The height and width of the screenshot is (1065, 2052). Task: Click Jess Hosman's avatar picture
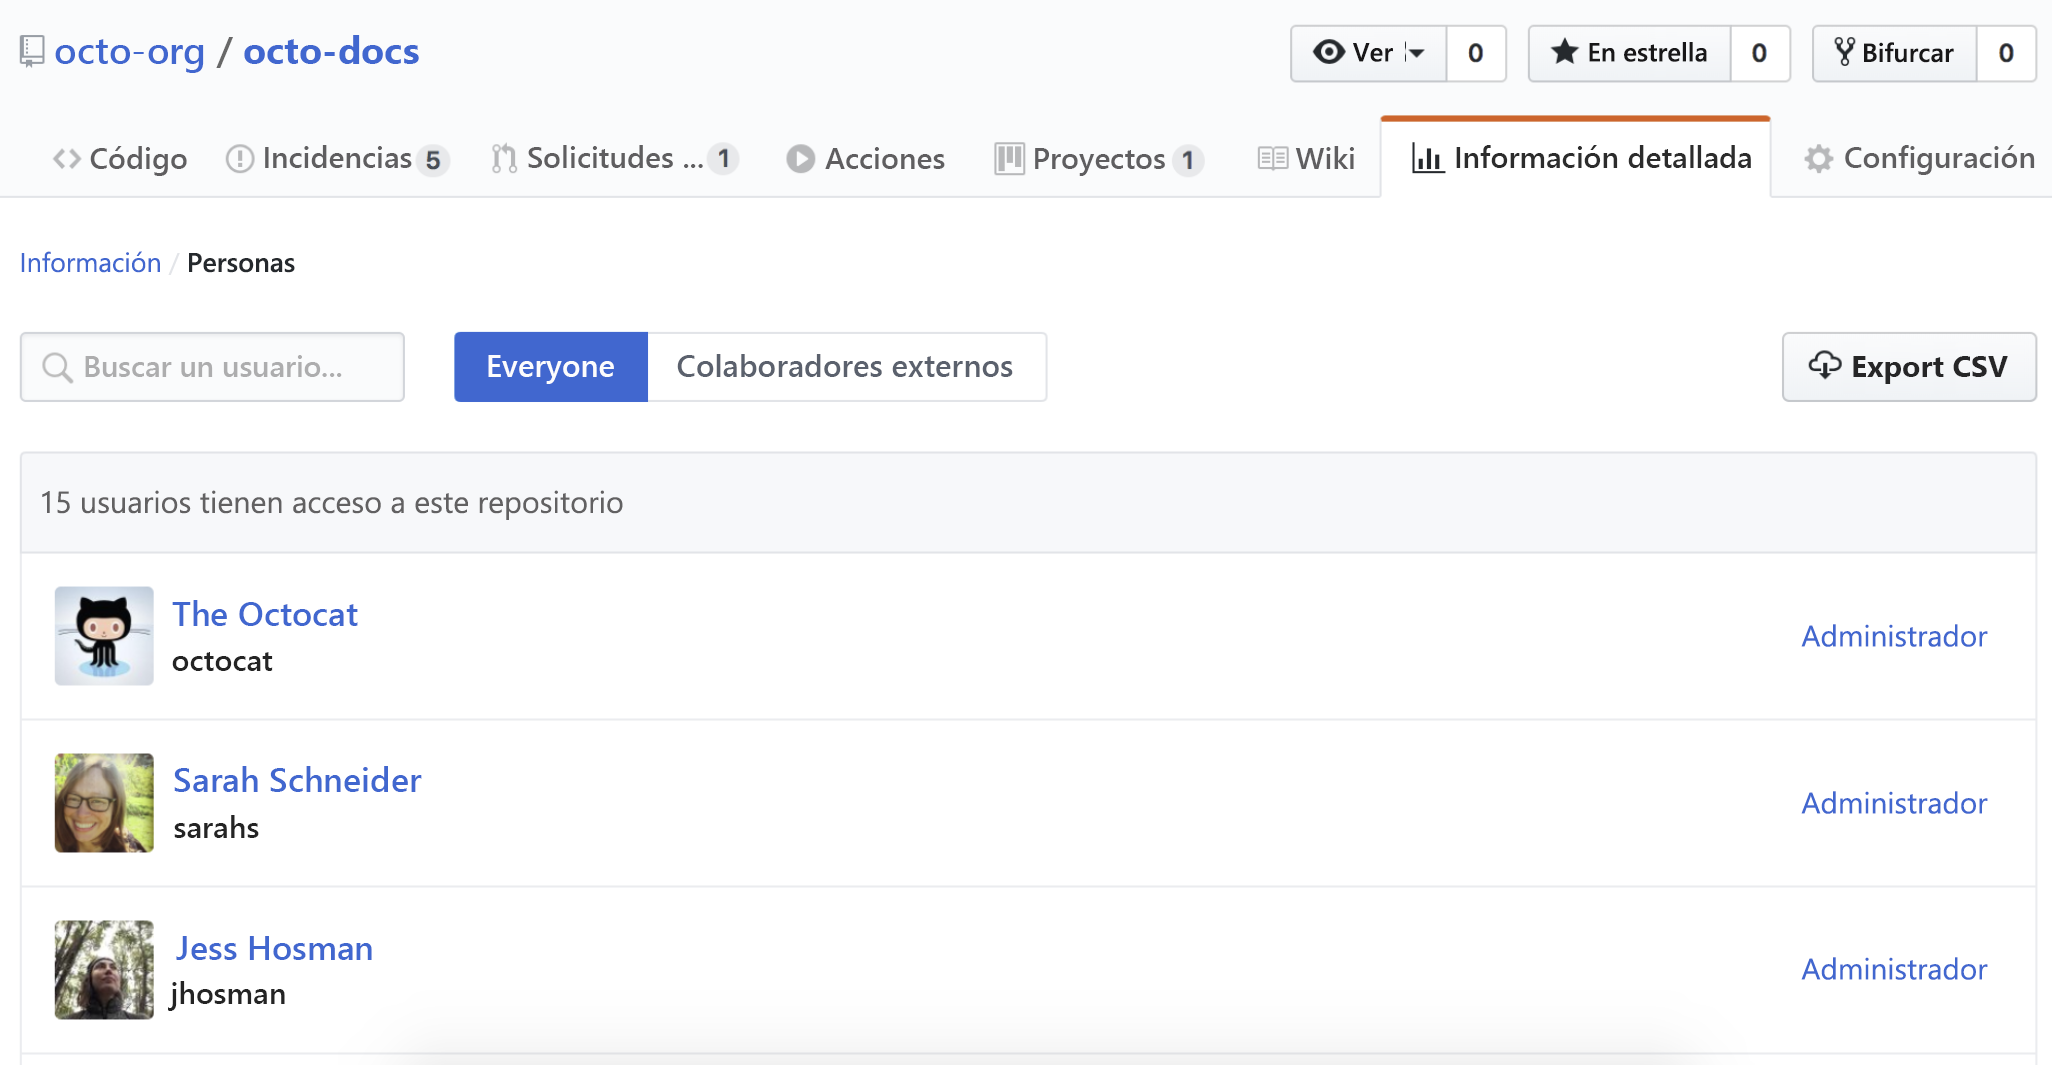(x=103, y=969)
